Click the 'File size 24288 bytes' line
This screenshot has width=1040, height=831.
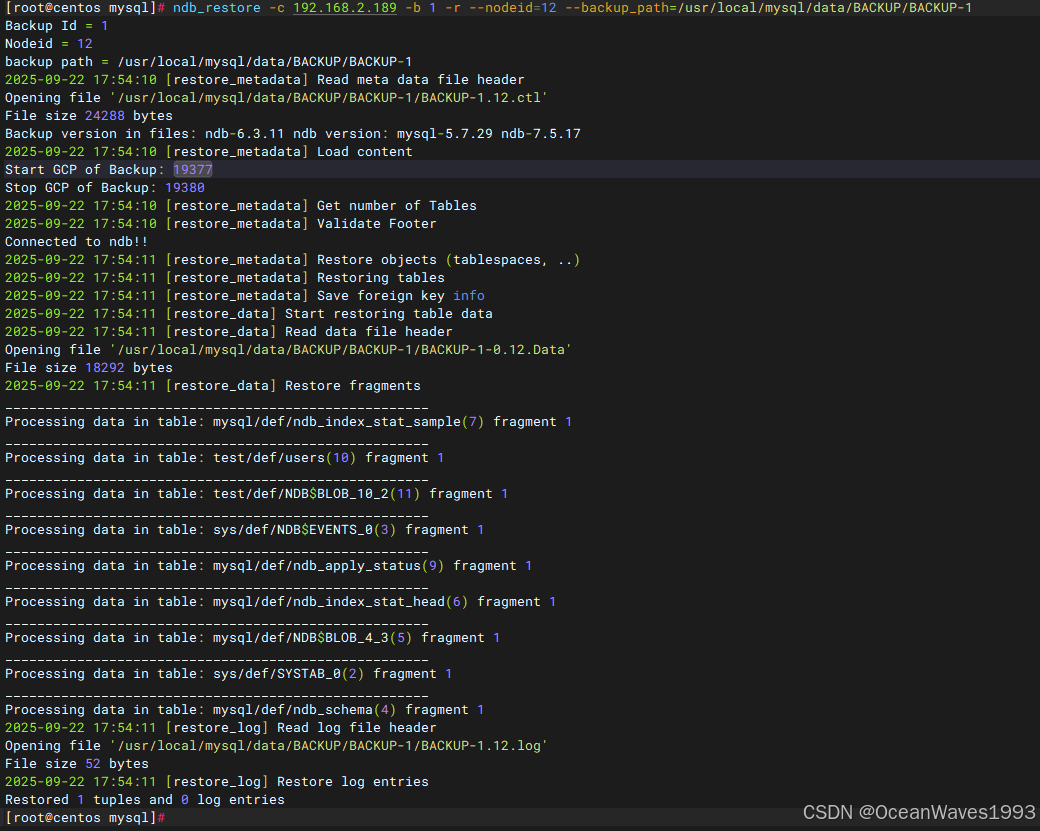[88, 115]
